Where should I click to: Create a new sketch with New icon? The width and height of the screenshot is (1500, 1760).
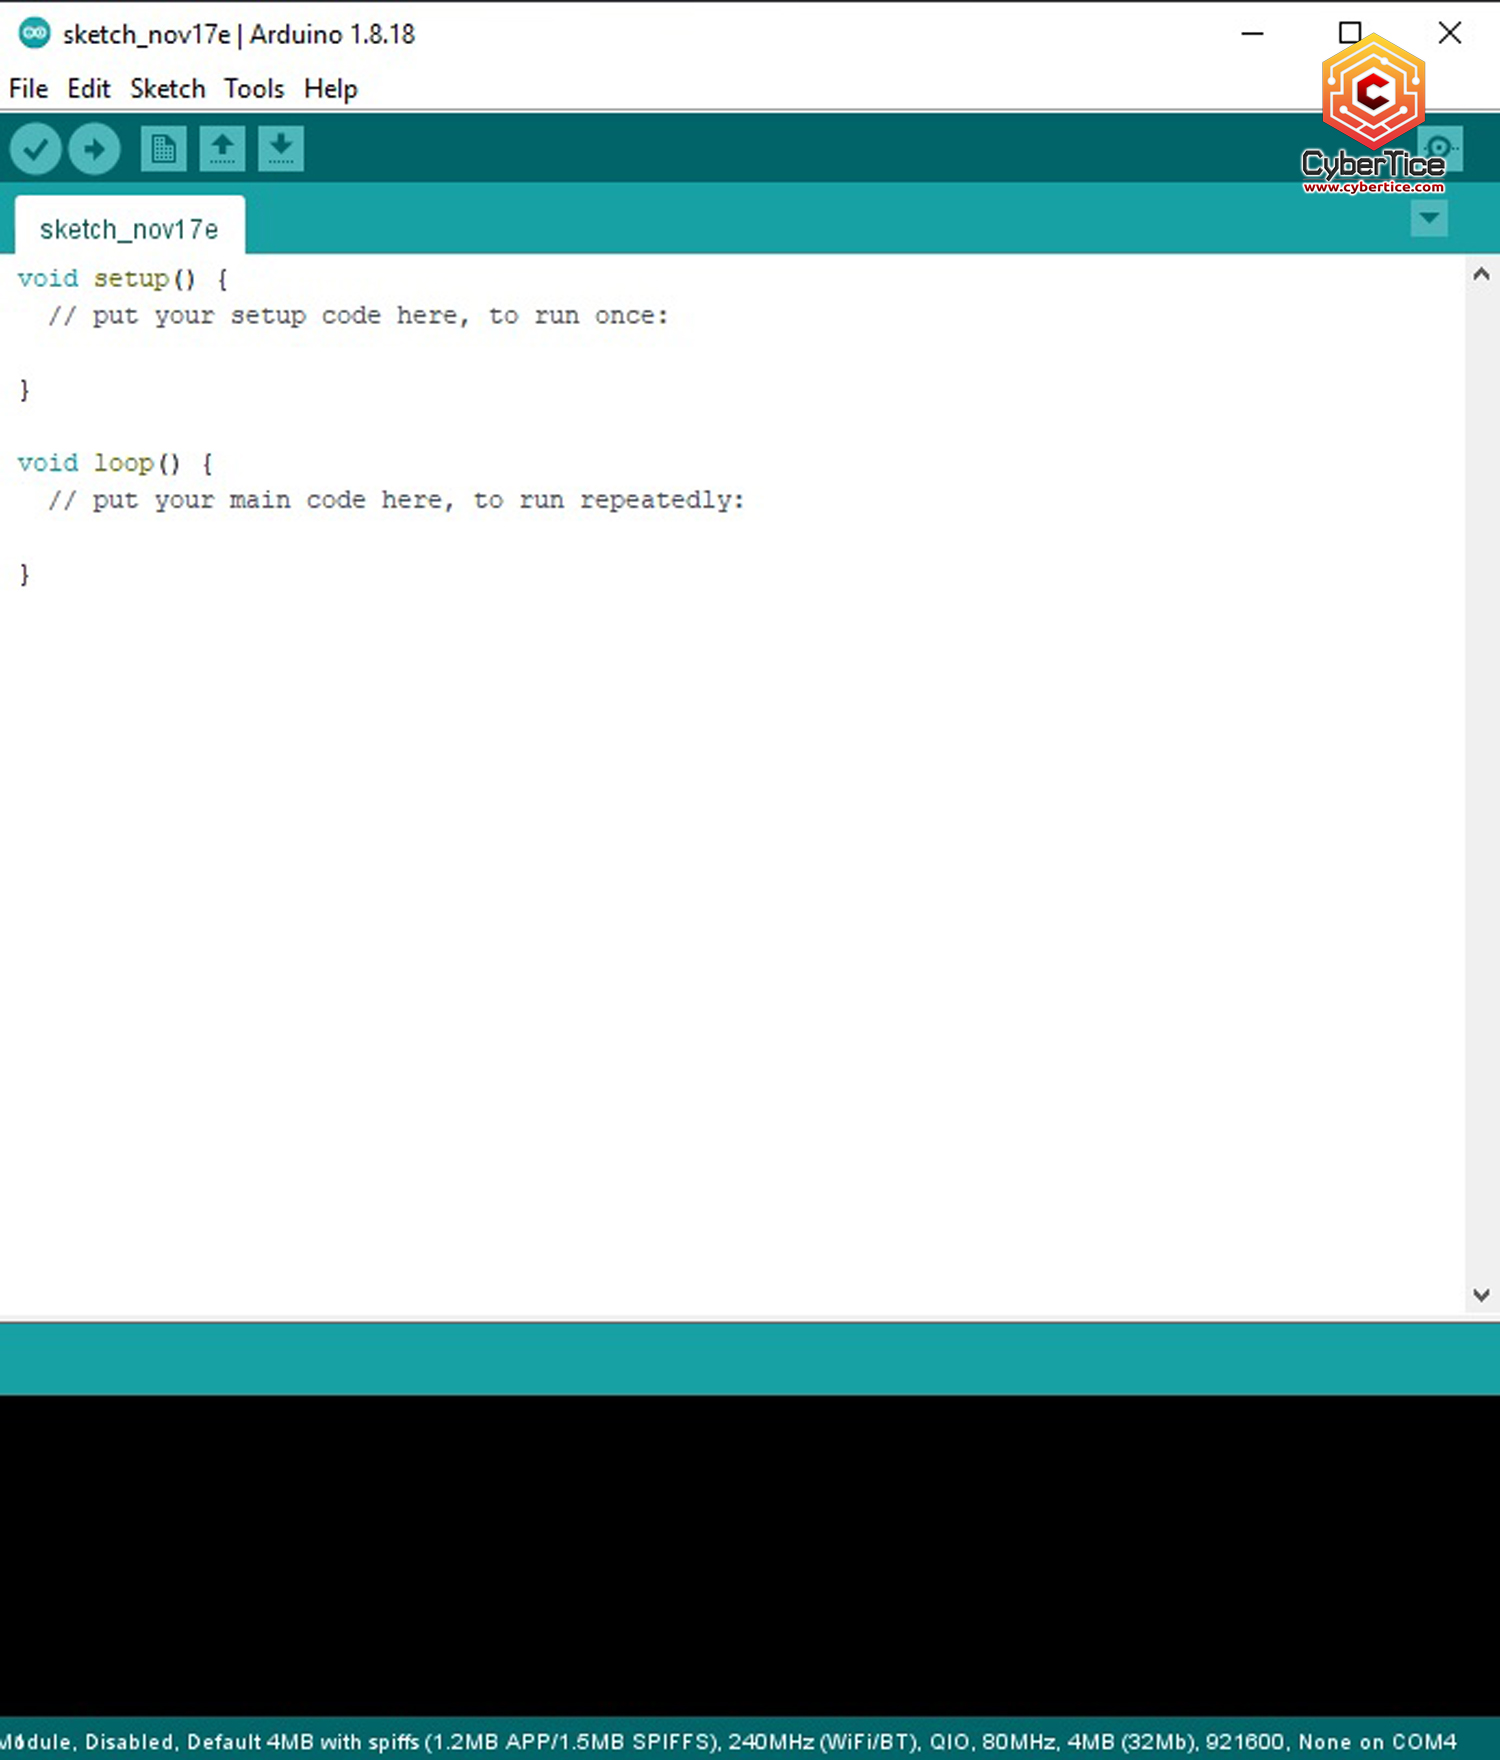coord(163,150)
